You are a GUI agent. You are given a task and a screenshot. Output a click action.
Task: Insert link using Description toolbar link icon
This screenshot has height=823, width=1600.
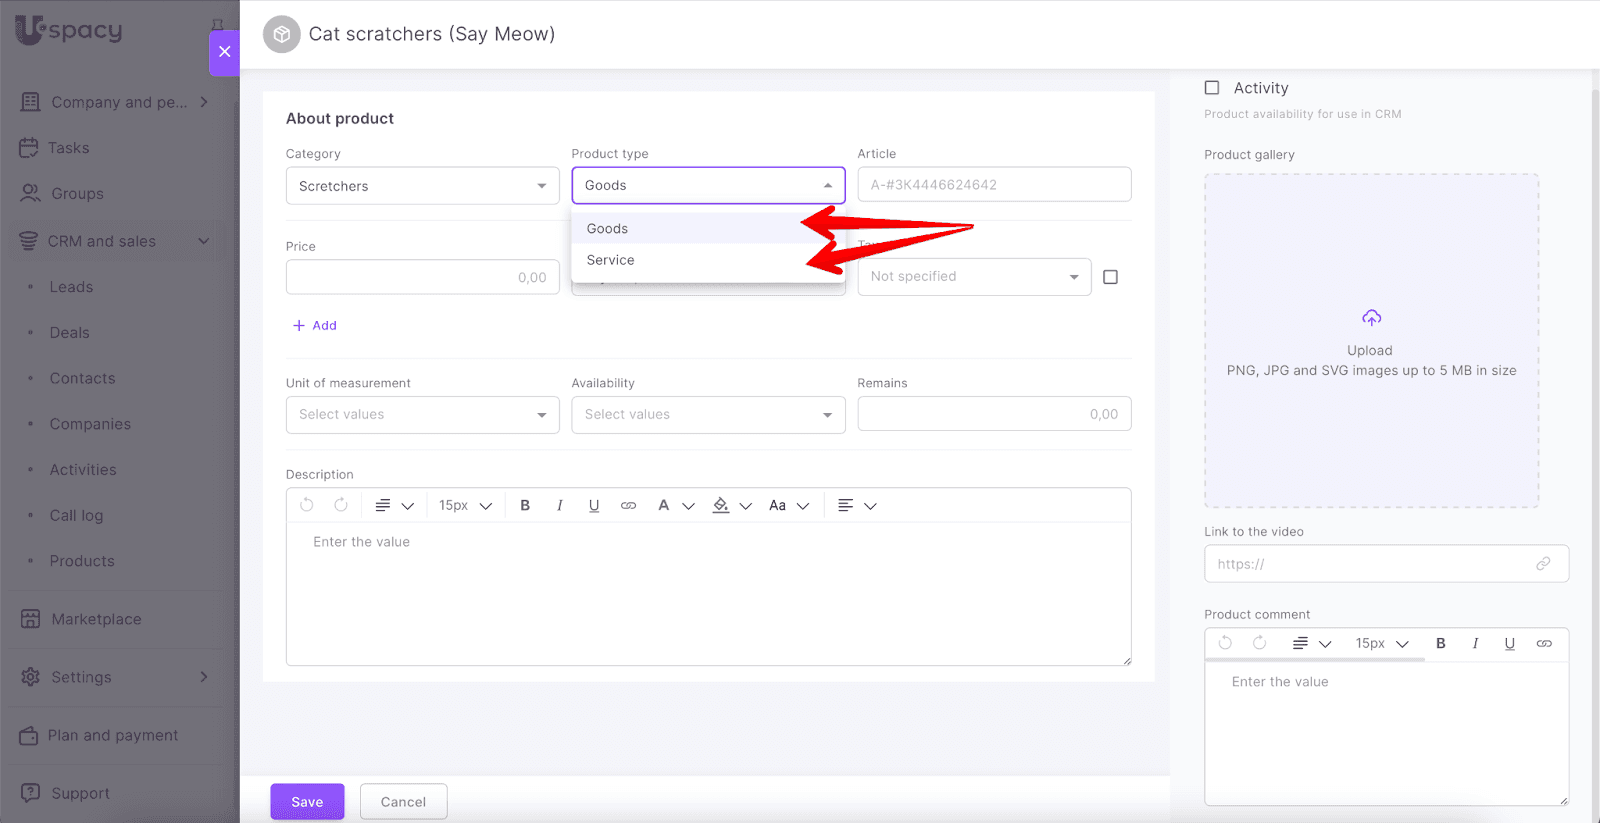[628, 506]
